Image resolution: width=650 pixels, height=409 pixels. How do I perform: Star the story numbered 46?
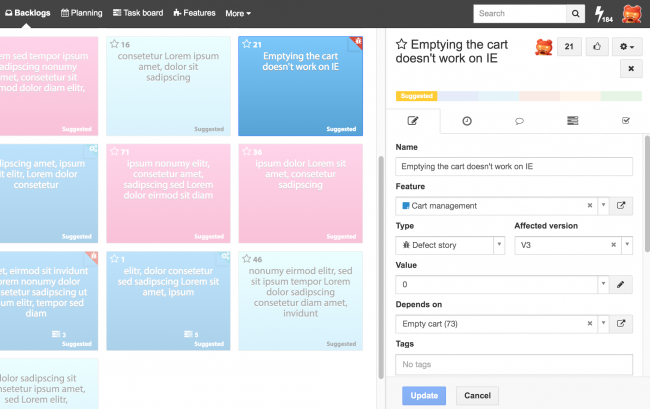247,259
